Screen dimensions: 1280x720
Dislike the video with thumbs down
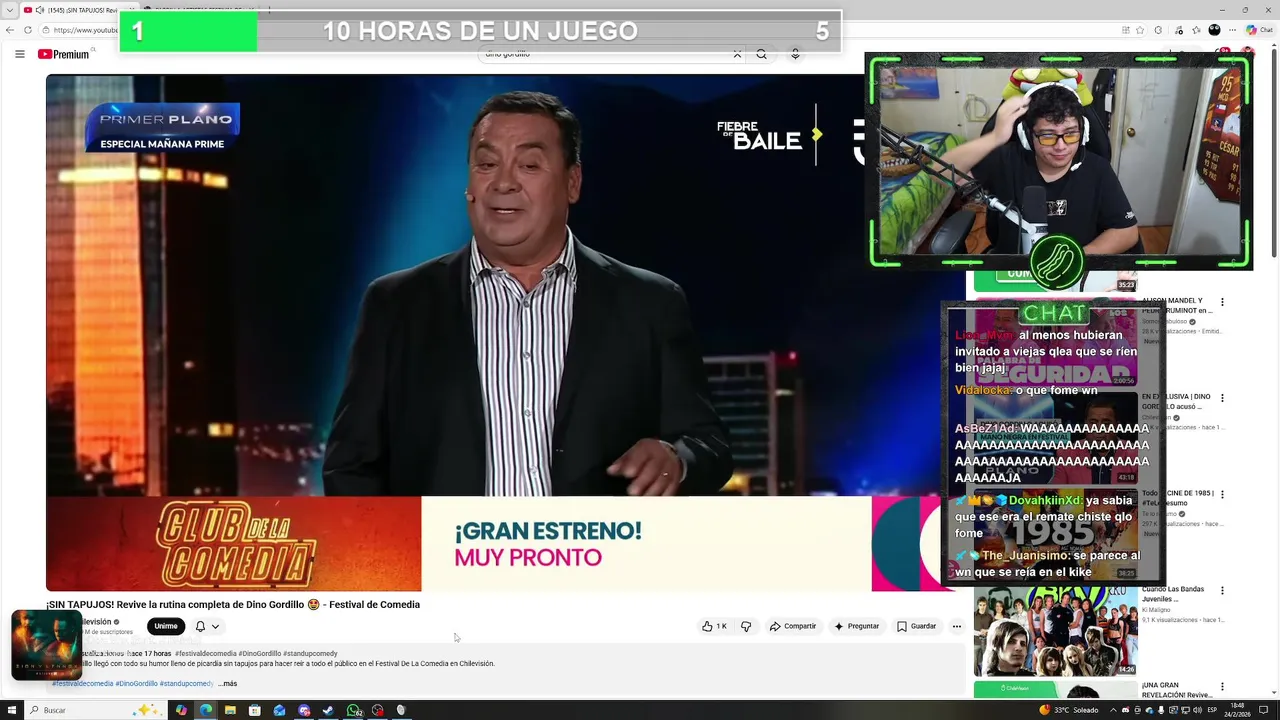point(746,626)
